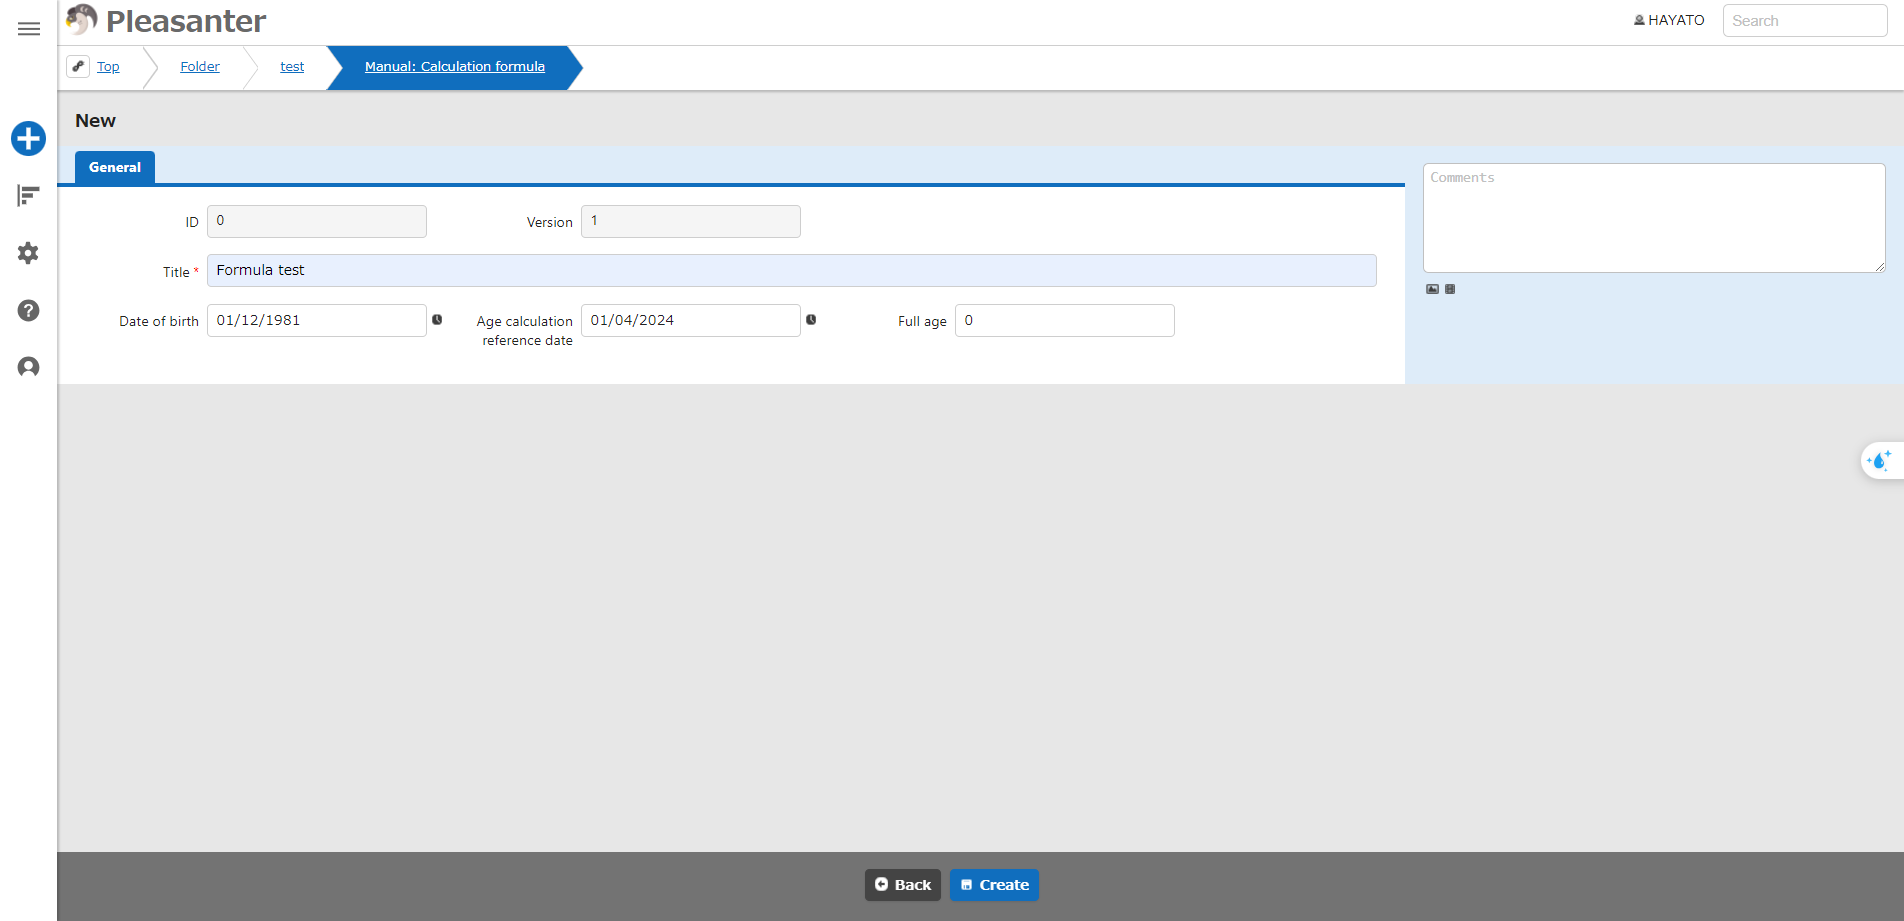1904x921 pixels.
Task: Click the Create button
Action: coord(994,885)
